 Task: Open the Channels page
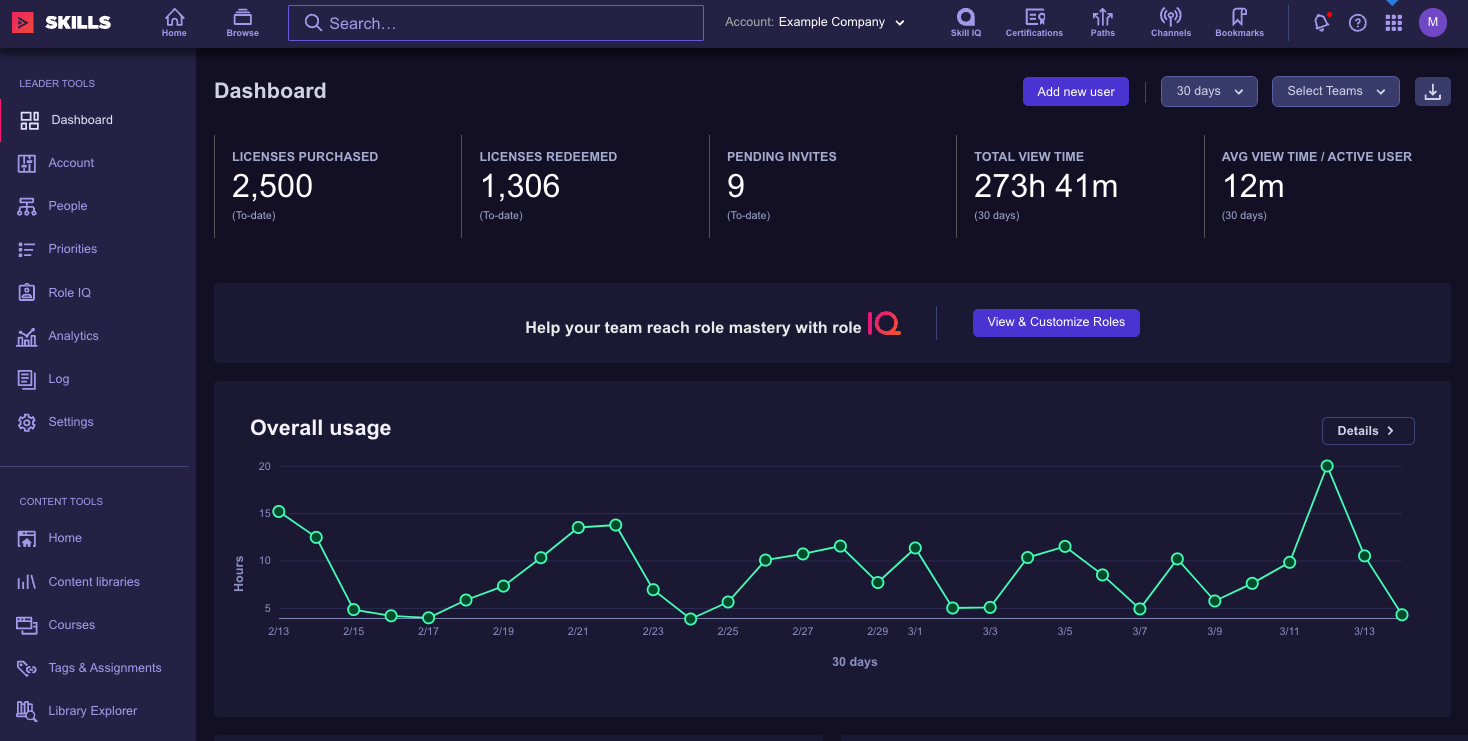(x=1169, y=22)
